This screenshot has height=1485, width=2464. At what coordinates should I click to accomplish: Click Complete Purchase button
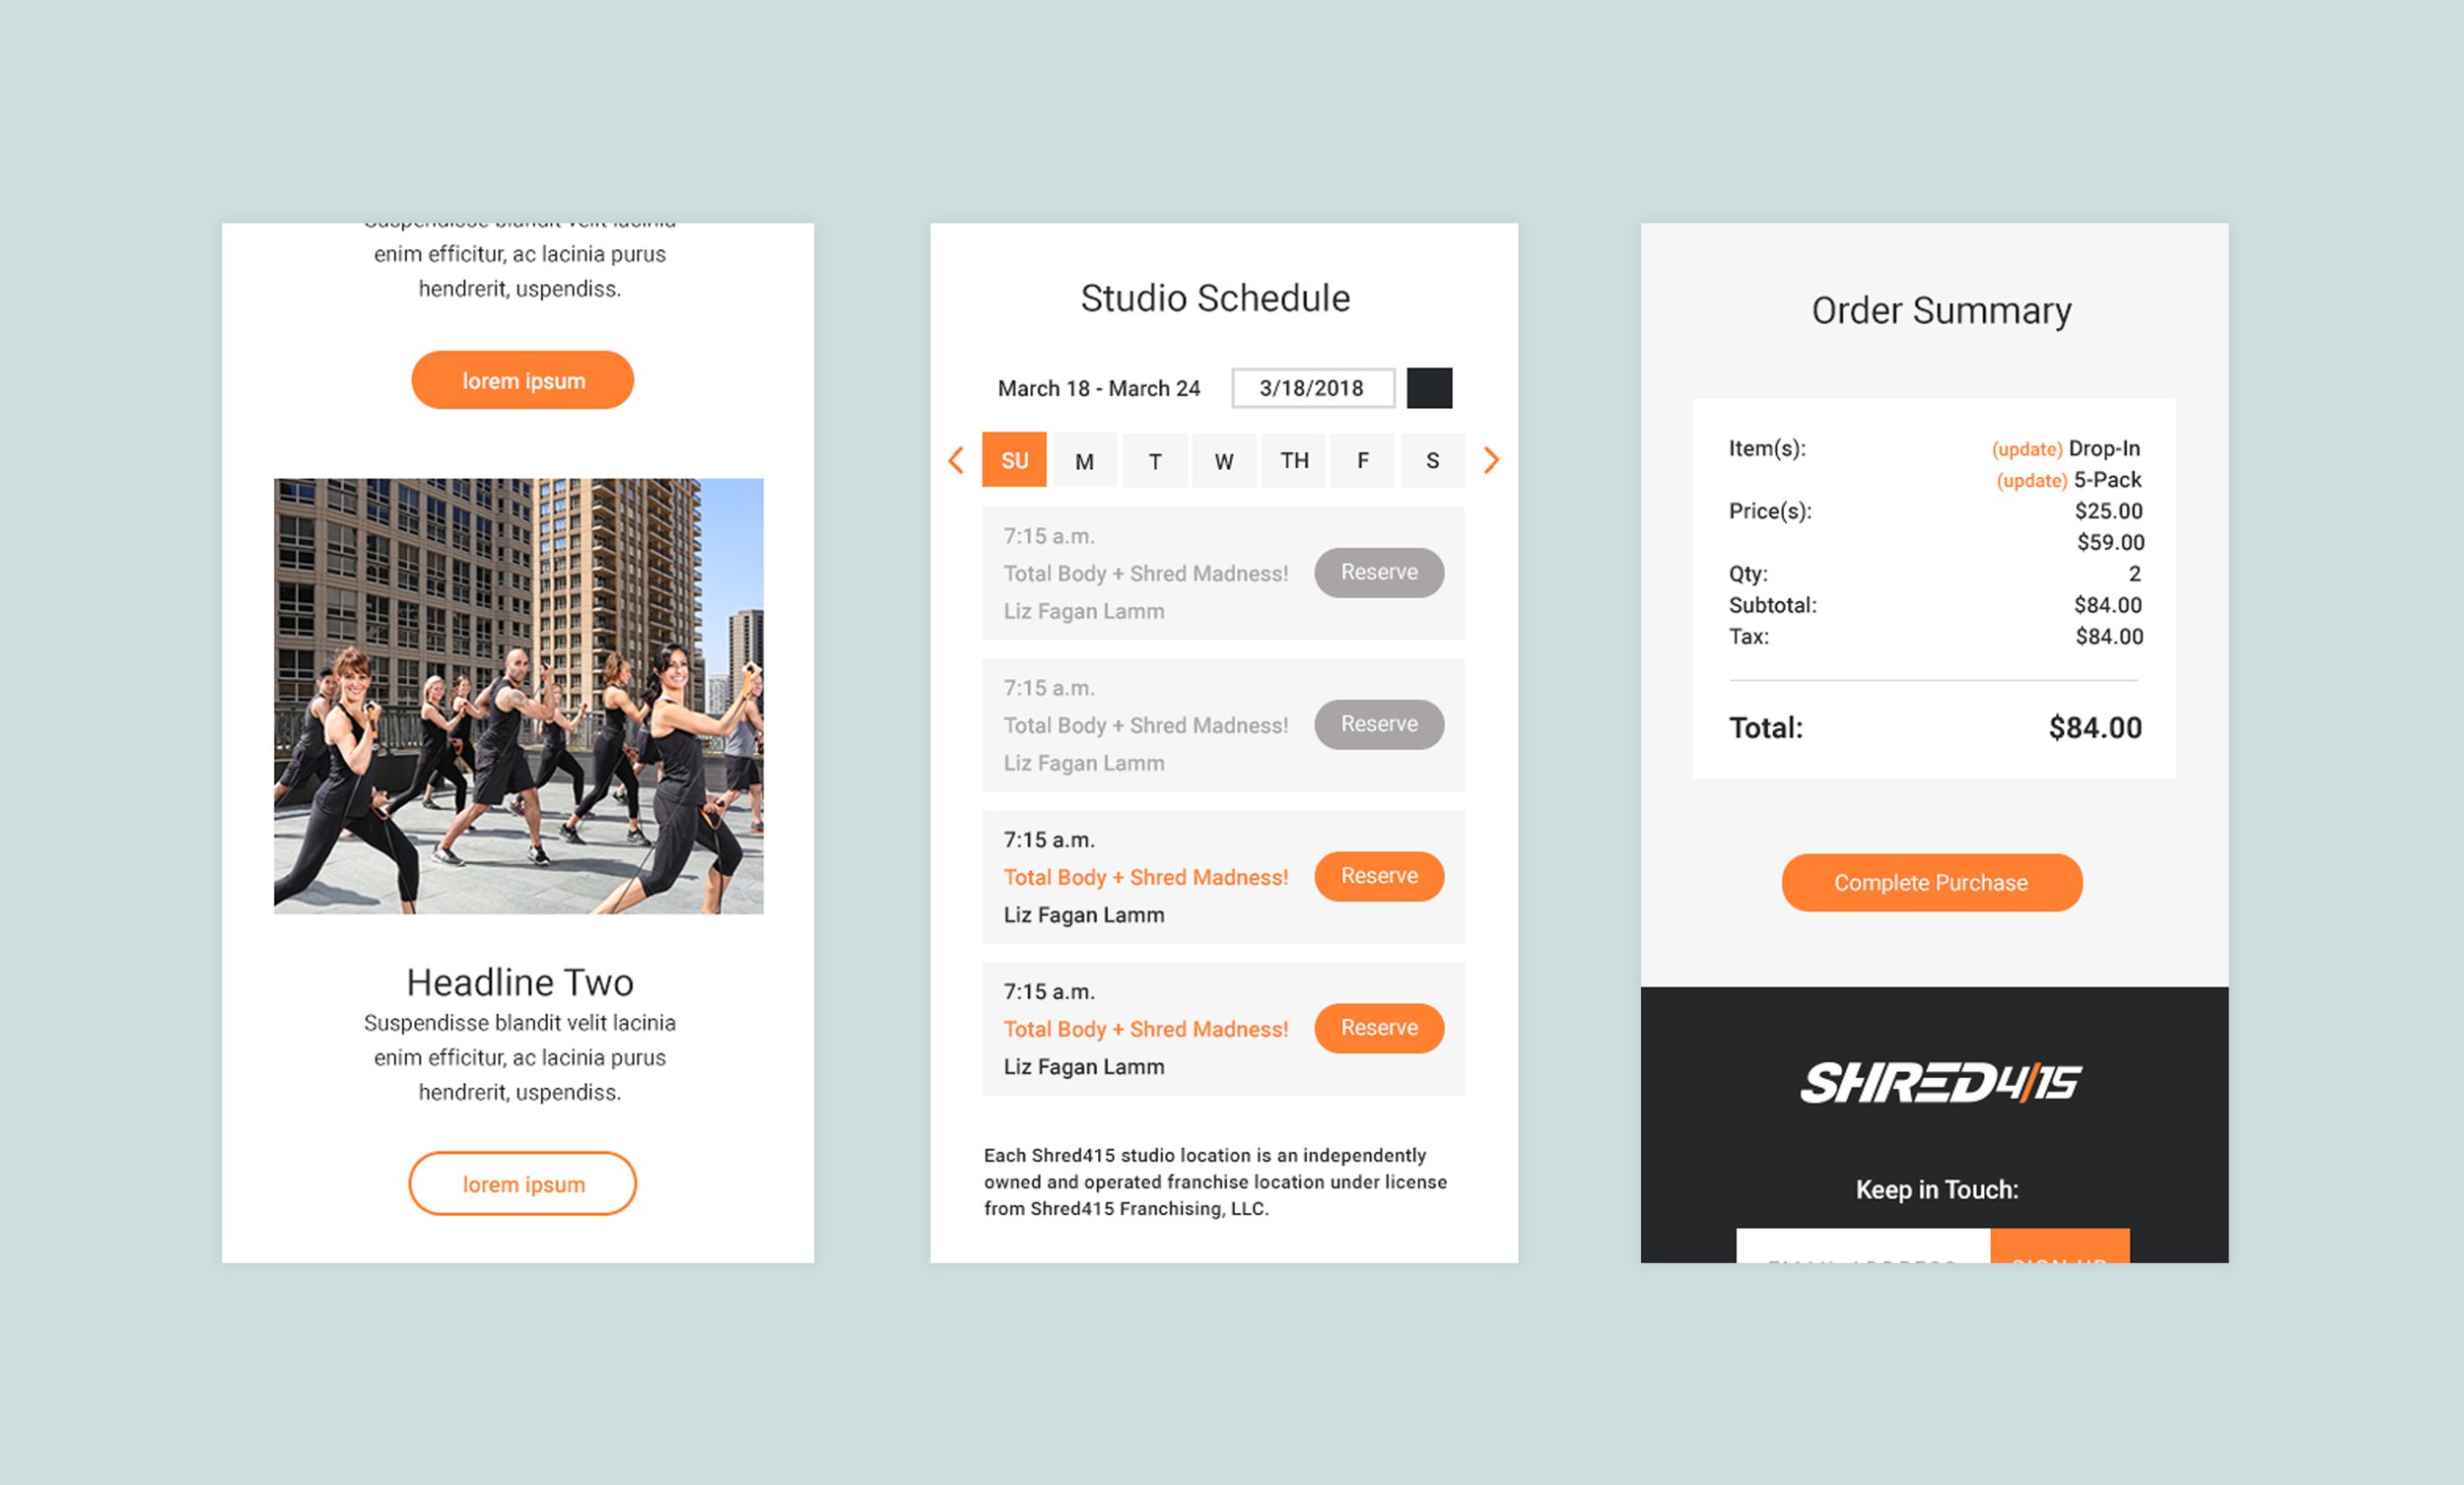[1931, 883]
